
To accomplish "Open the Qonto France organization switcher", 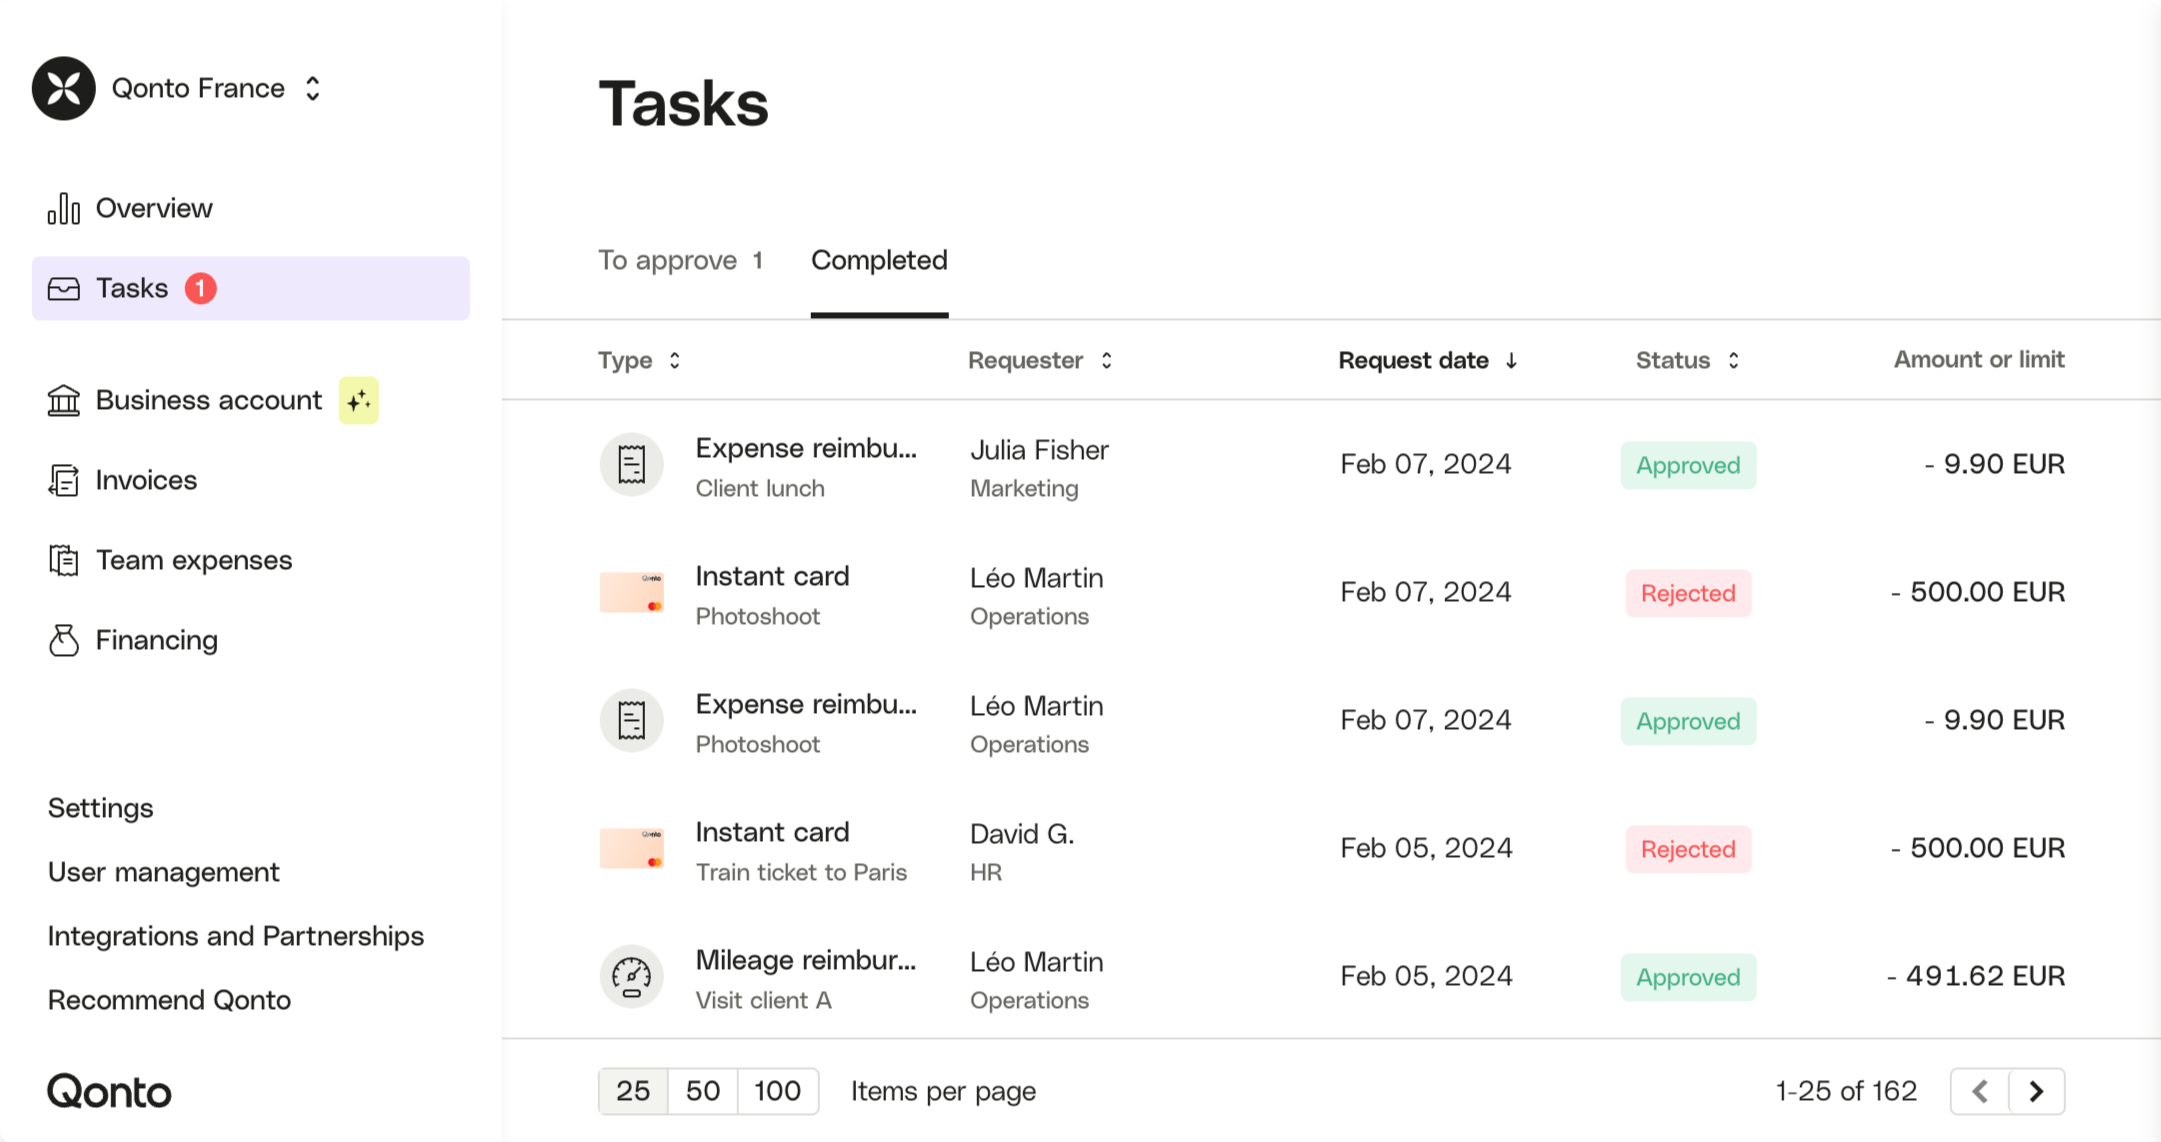I will point(215,89).
